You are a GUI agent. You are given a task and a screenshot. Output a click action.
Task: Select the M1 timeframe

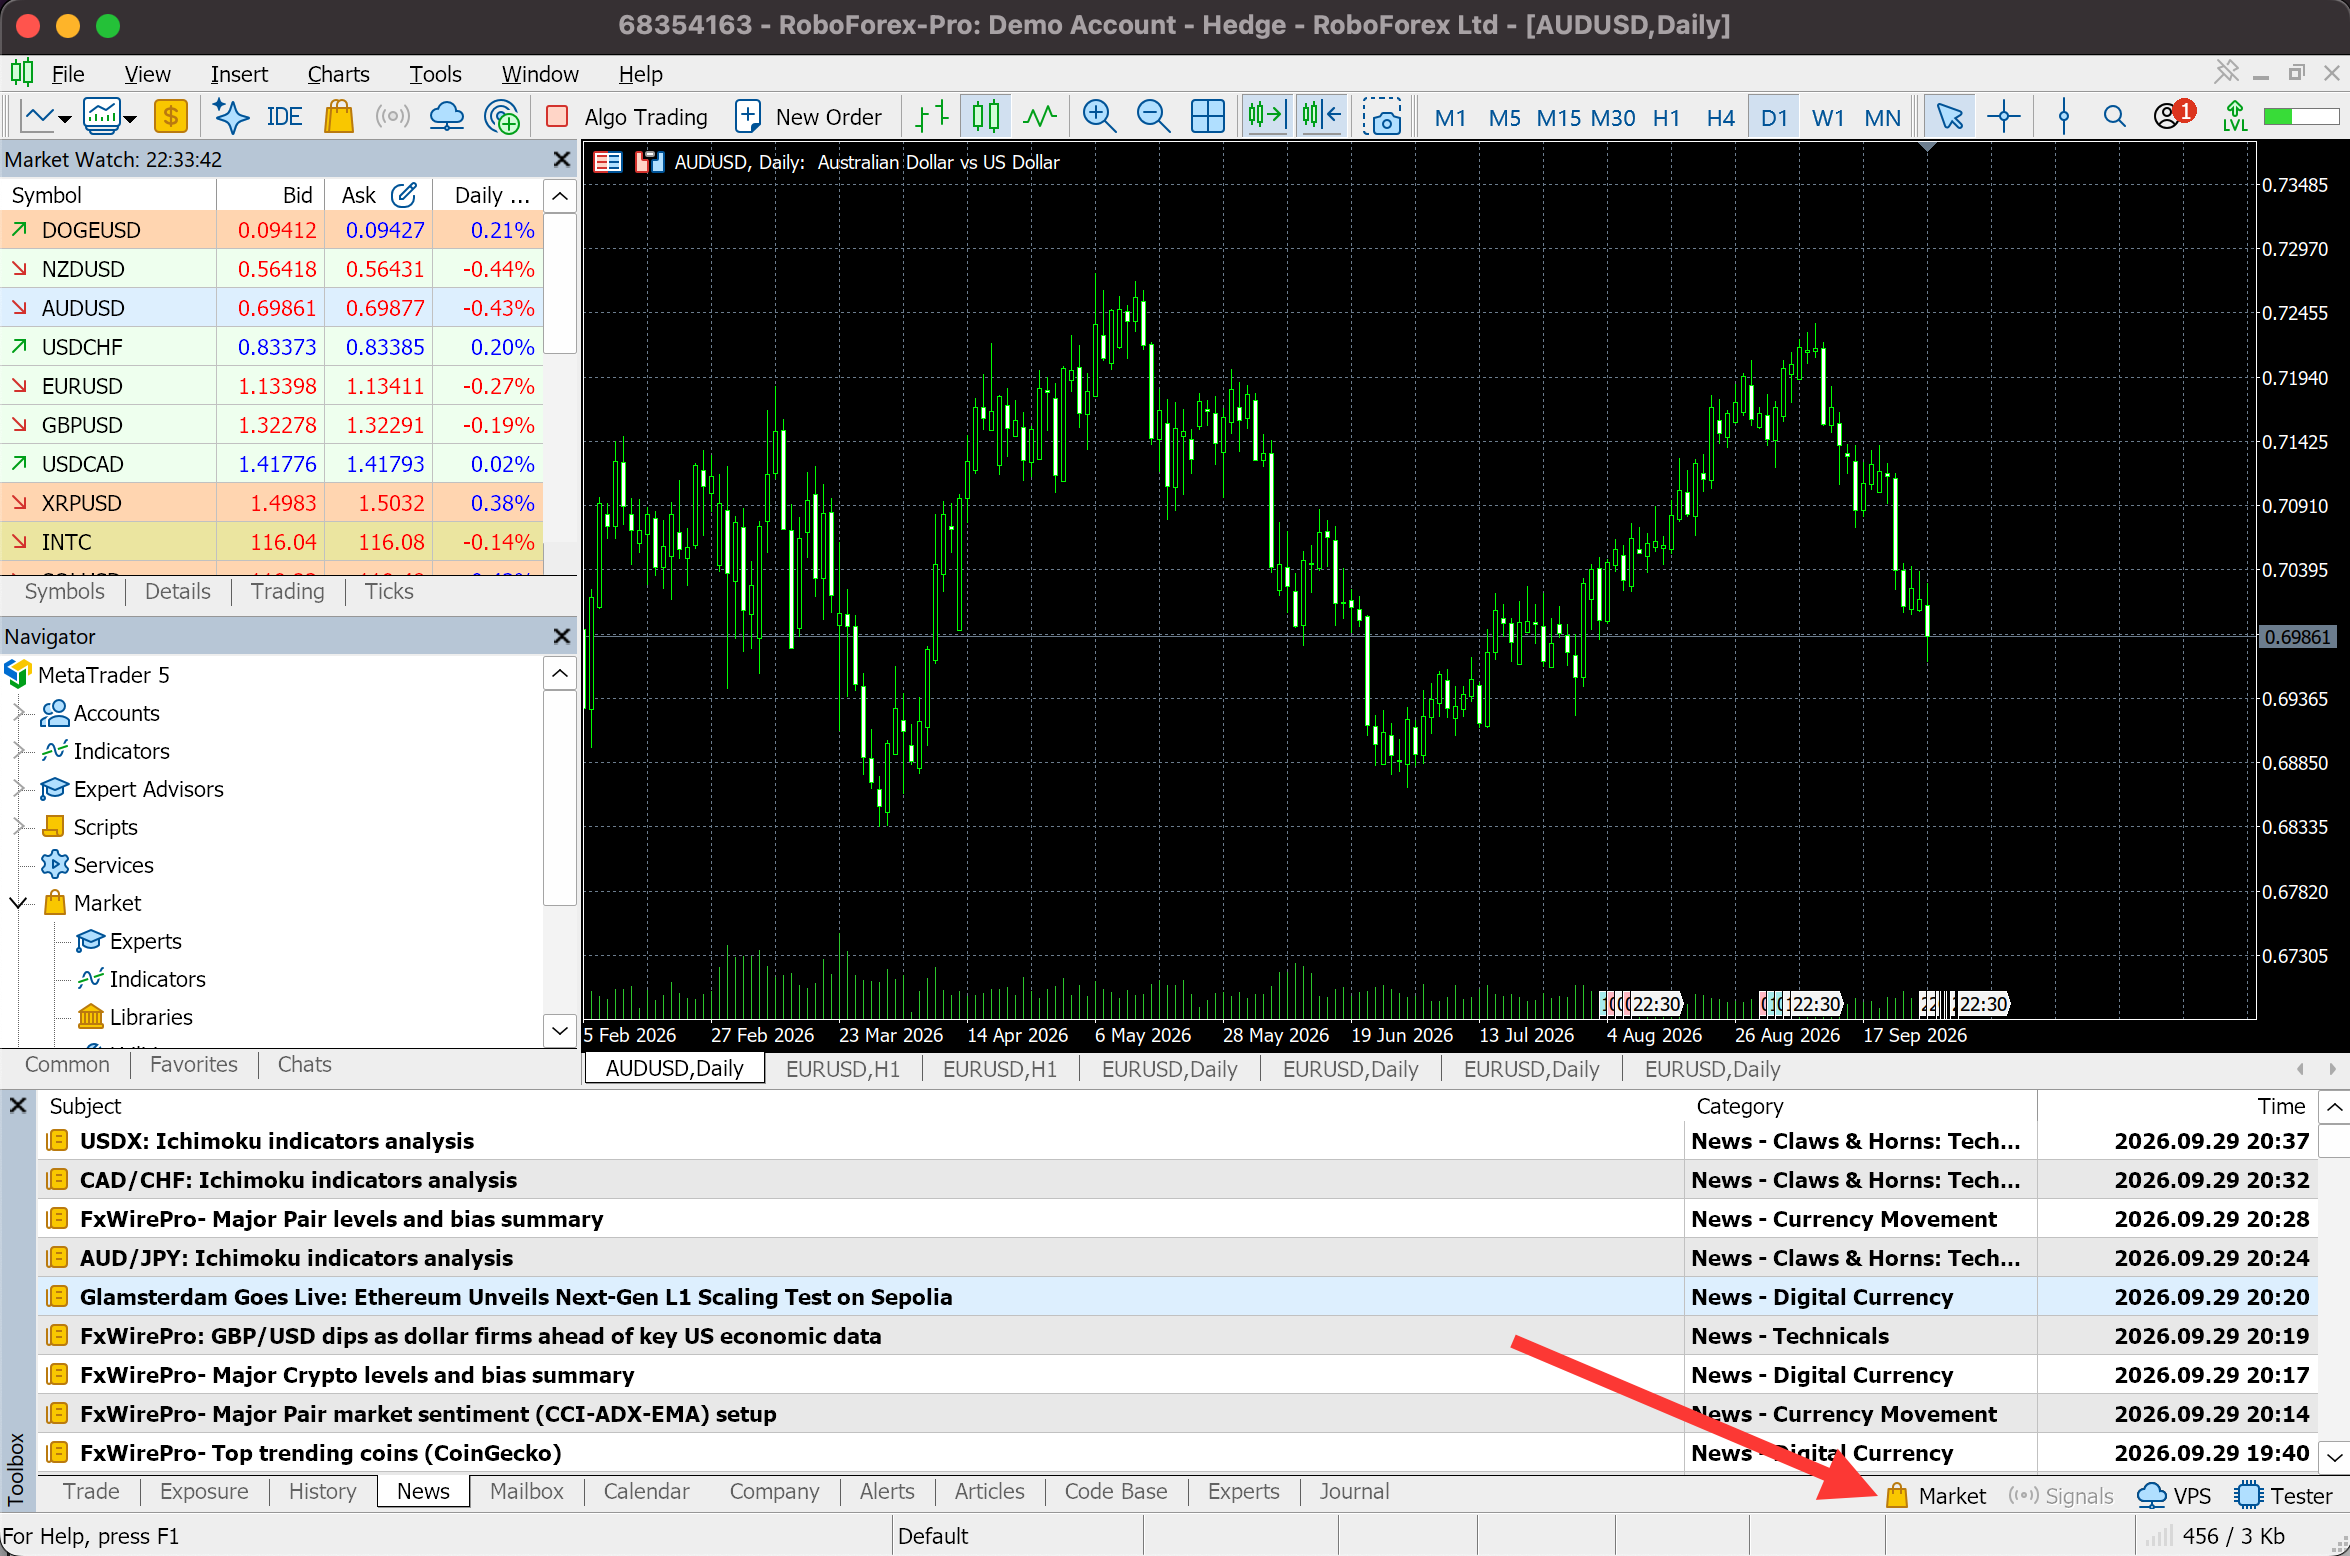(x=1450, y=118)
